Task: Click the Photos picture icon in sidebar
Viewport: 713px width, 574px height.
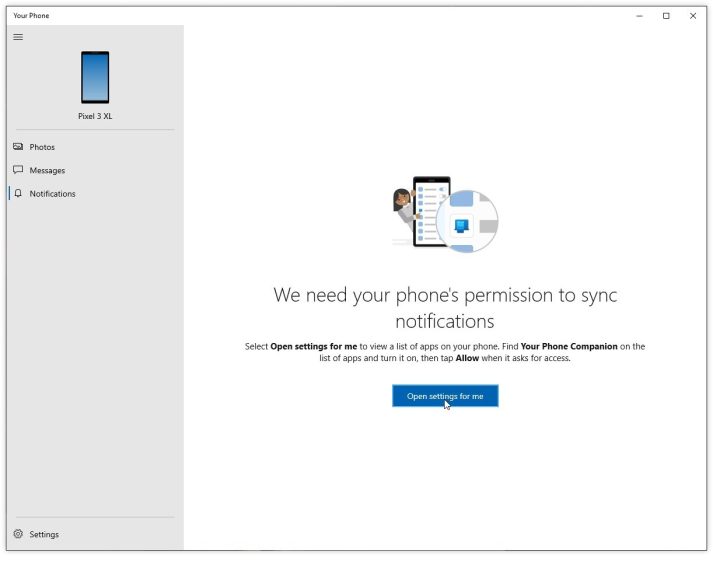Action: (18, 146)
